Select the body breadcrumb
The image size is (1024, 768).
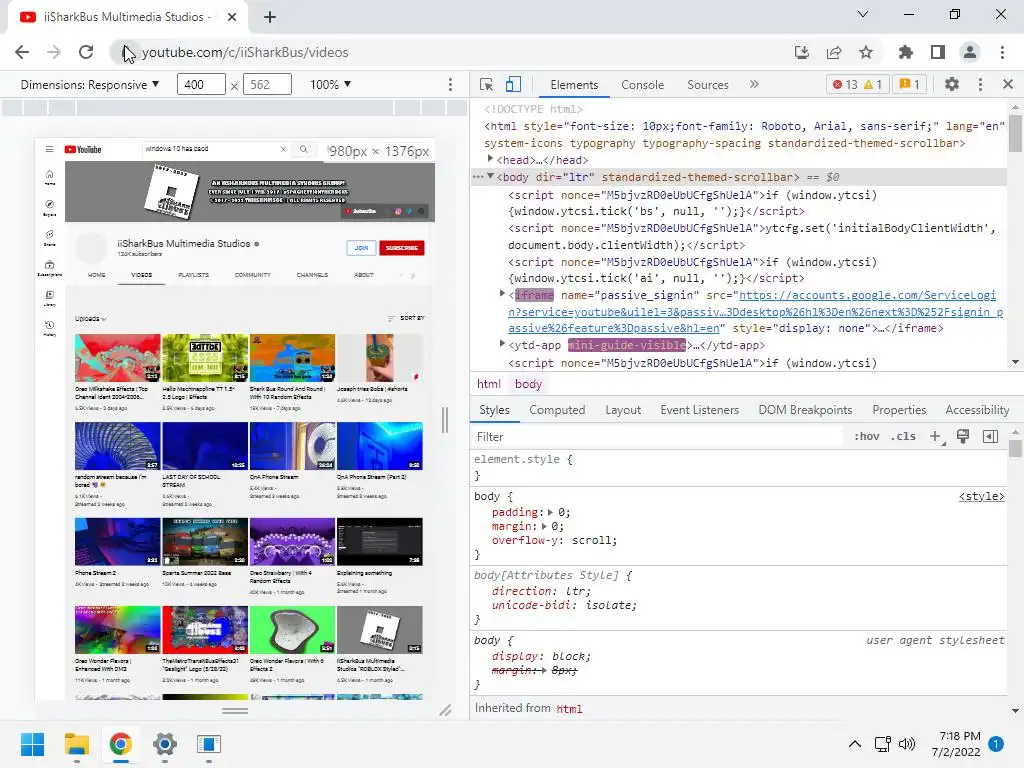point(528,384)
